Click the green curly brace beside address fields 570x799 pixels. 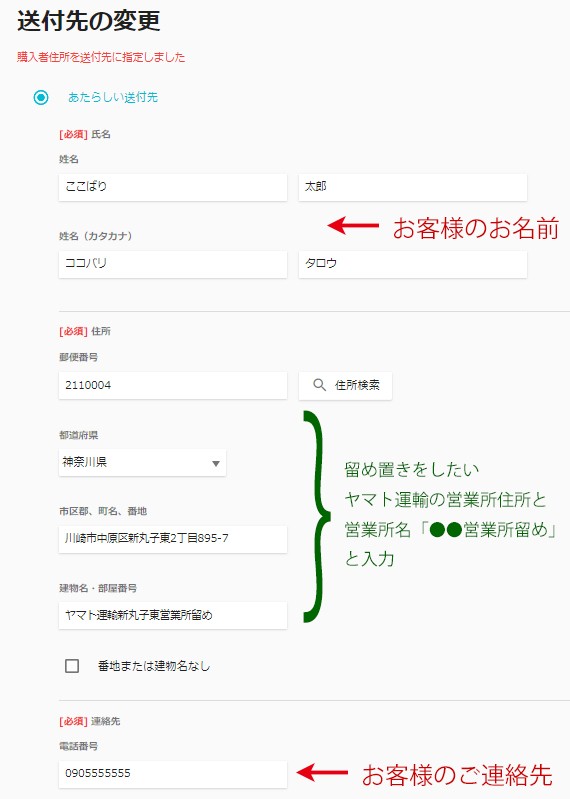tap(316, 516)
